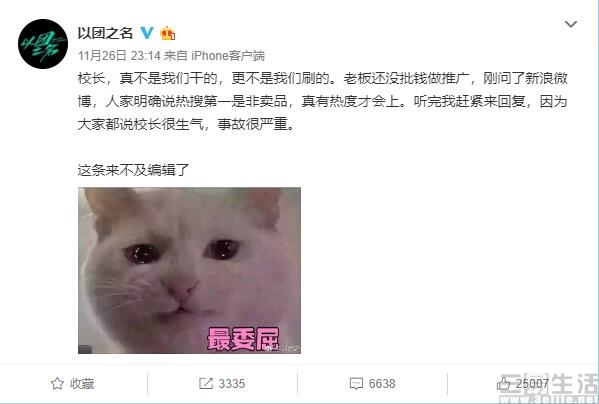Click the repost share icon

pos(206,383)
